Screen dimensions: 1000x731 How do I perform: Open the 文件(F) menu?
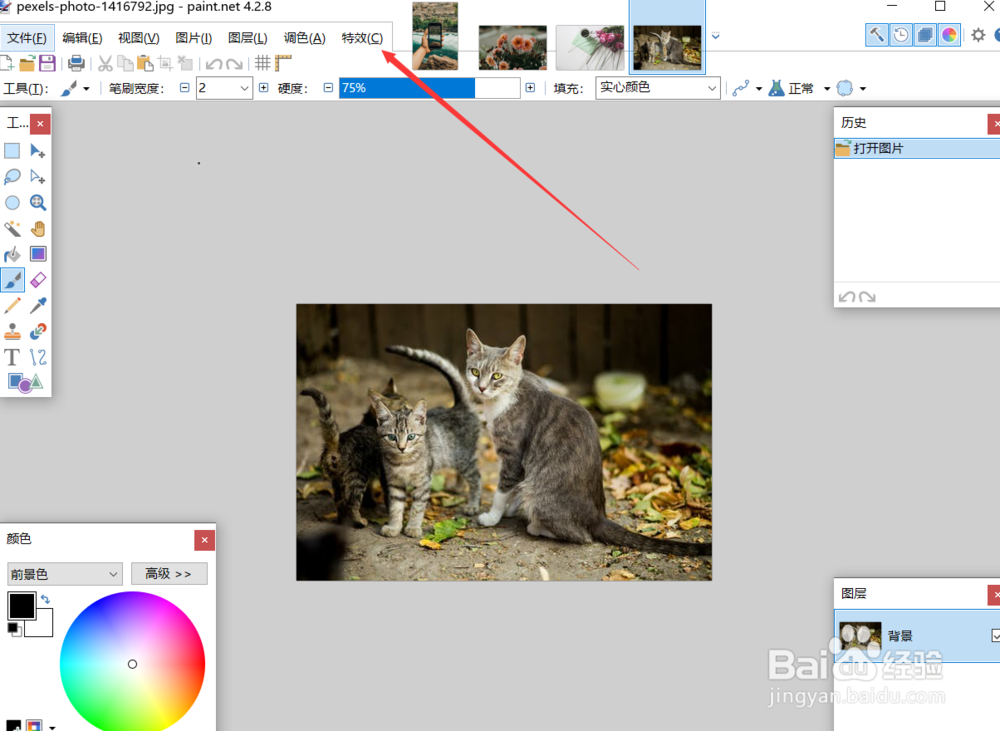[27, 38]
